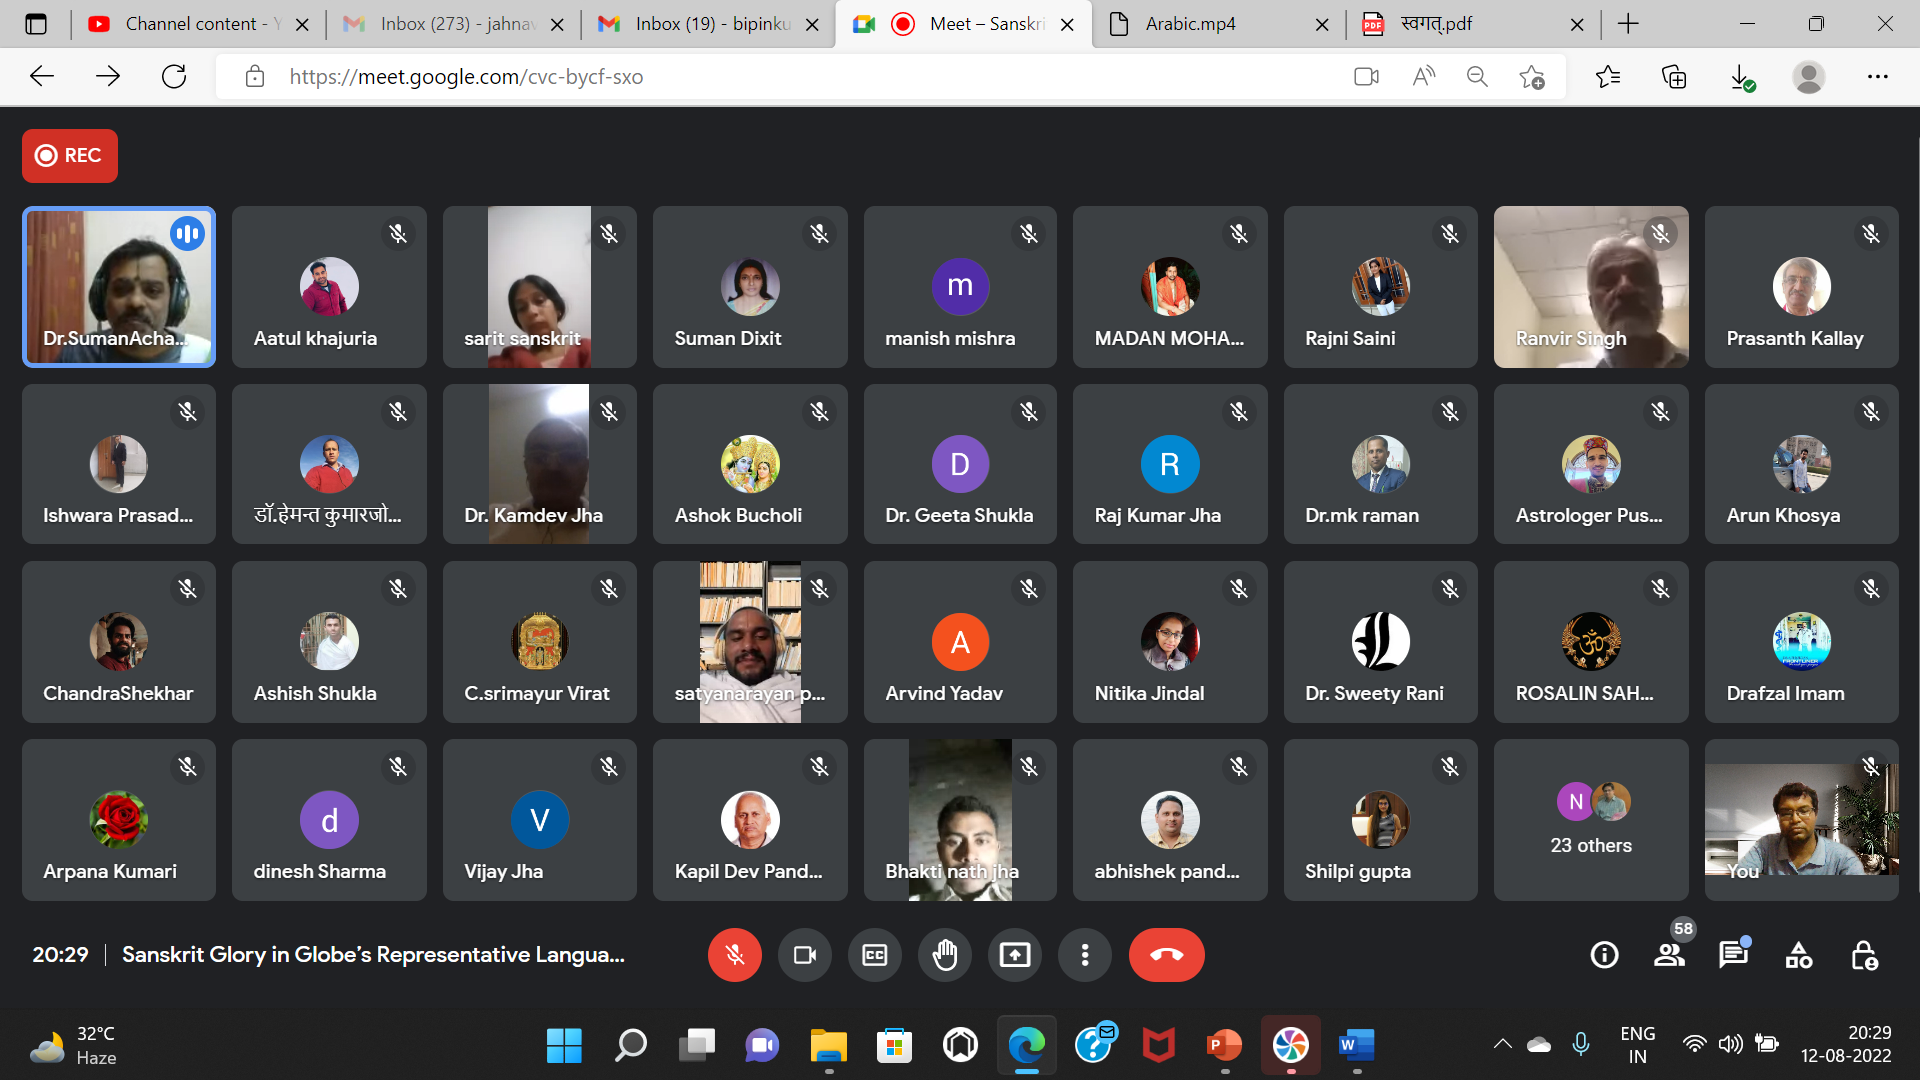
Task: Toggle the camera off in Meet
Action: tap(804, 955)
